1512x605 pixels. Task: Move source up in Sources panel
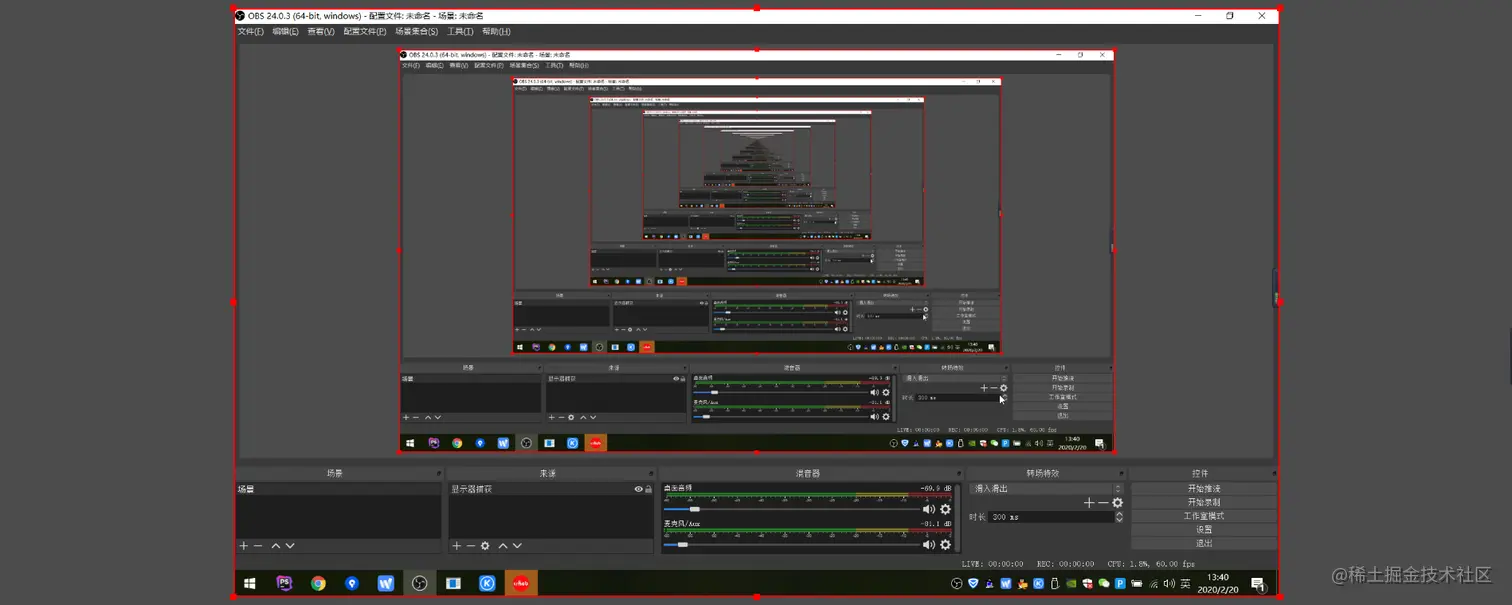tap(503, 546)
